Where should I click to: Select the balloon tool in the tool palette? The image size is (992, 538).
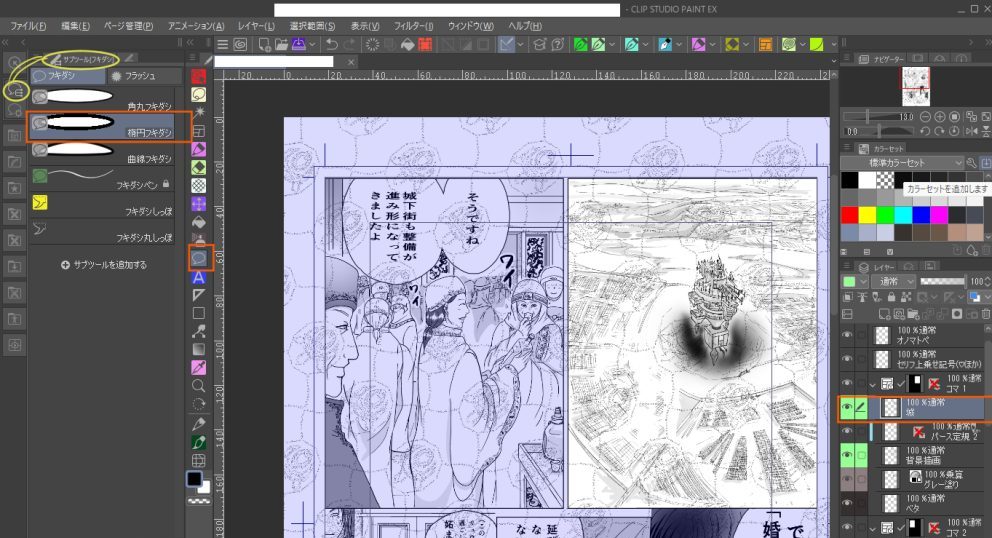coord(199,258)
